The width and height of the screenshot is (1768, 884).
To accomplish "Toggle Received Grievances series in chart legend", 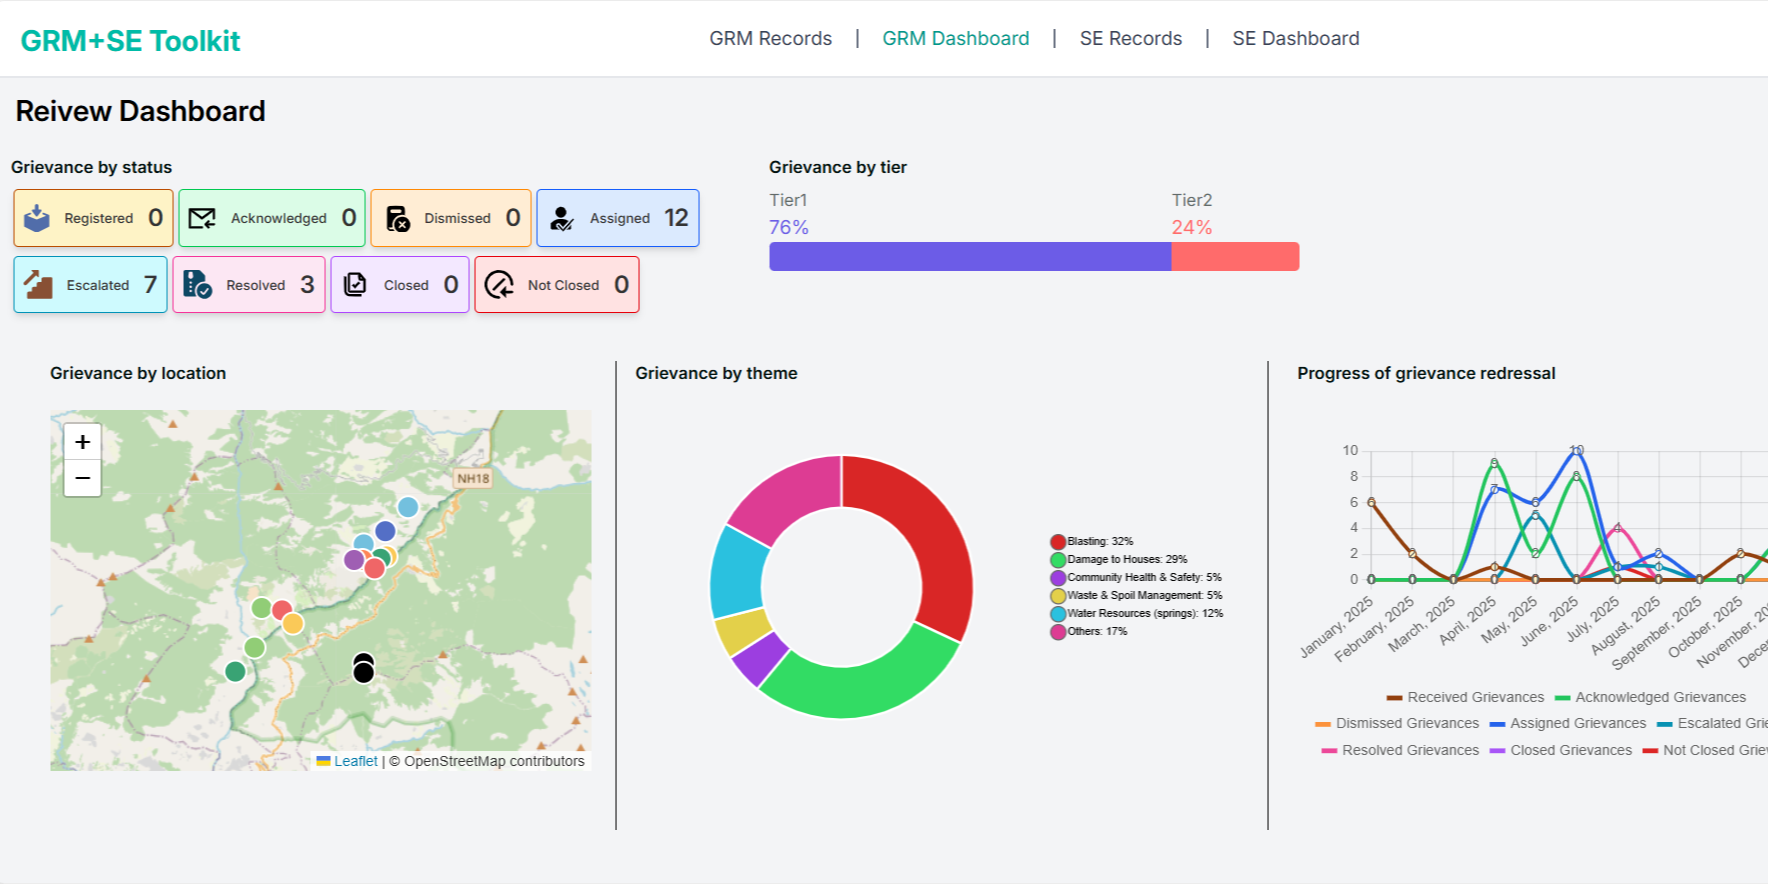I will (x=1465, y=697).
